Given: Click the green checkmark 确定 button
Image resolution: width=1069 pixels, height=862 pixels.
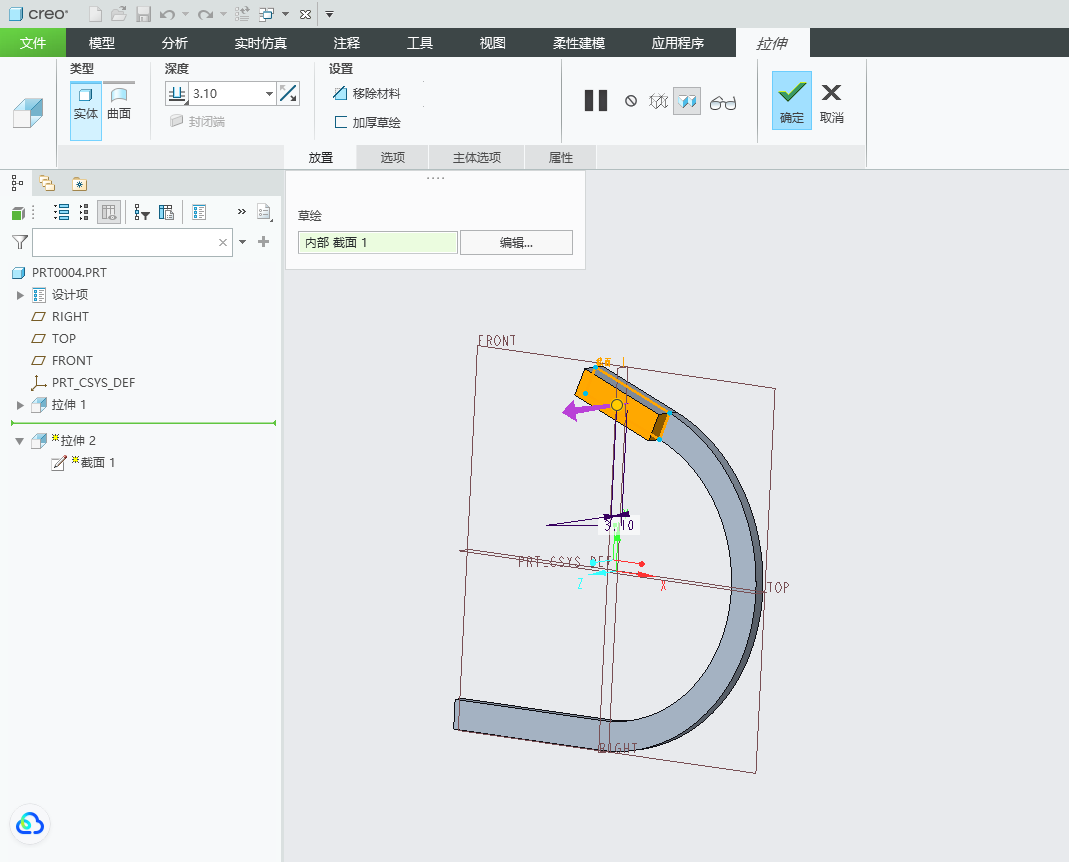Looking at the screenshot, I should pos(792,100).
